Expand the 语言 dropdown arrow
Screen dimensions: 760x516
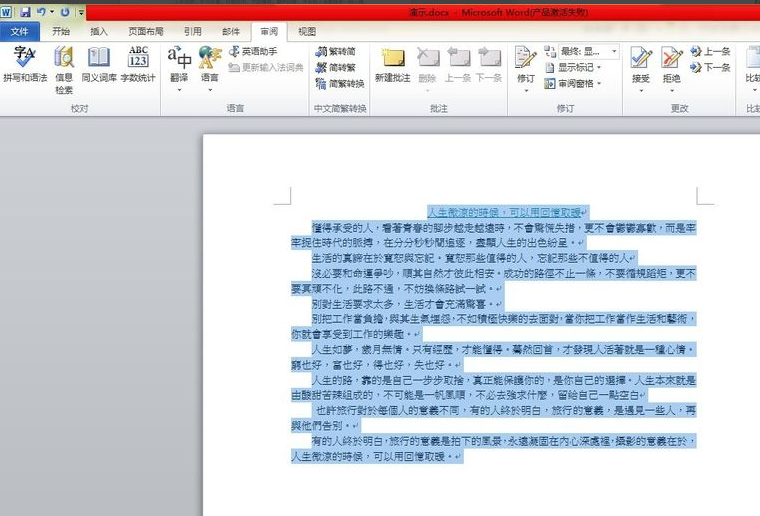click(210, 90)
